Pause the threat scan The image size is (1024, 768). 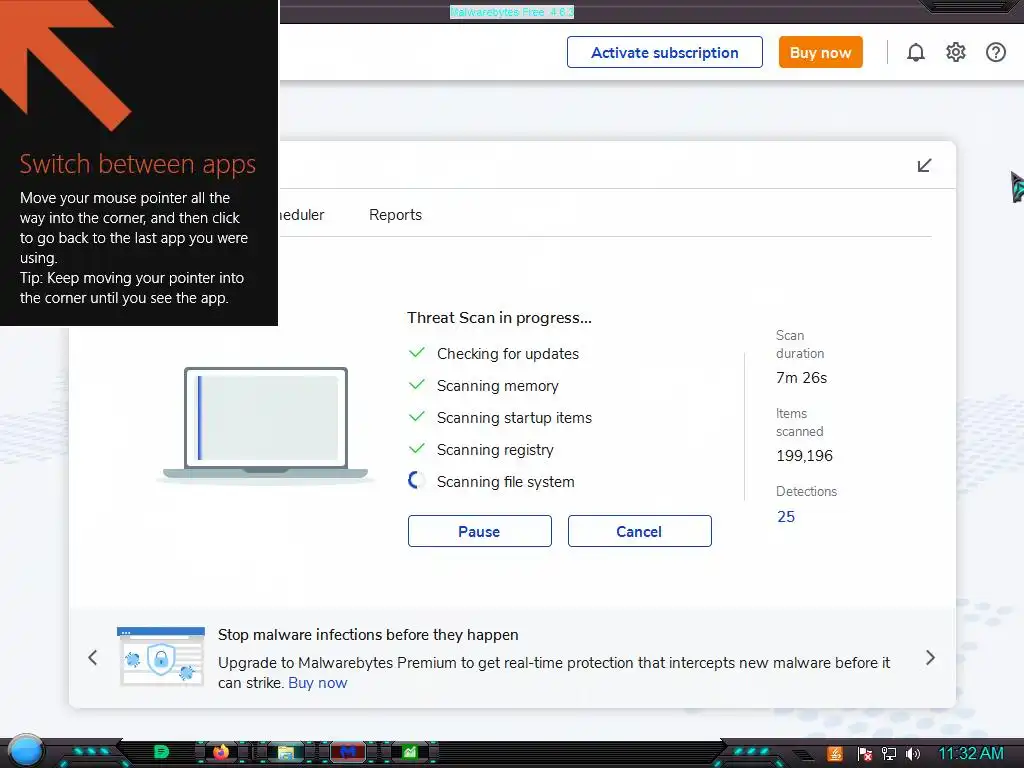click(x=479, y=531)
